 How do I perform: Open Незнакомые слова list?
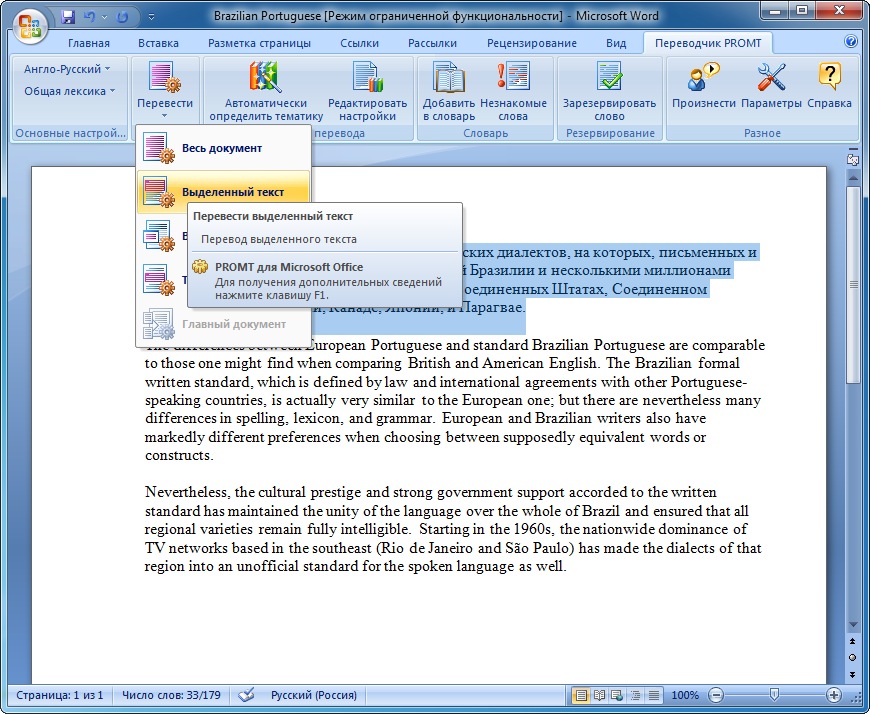(x=513, y=78)
